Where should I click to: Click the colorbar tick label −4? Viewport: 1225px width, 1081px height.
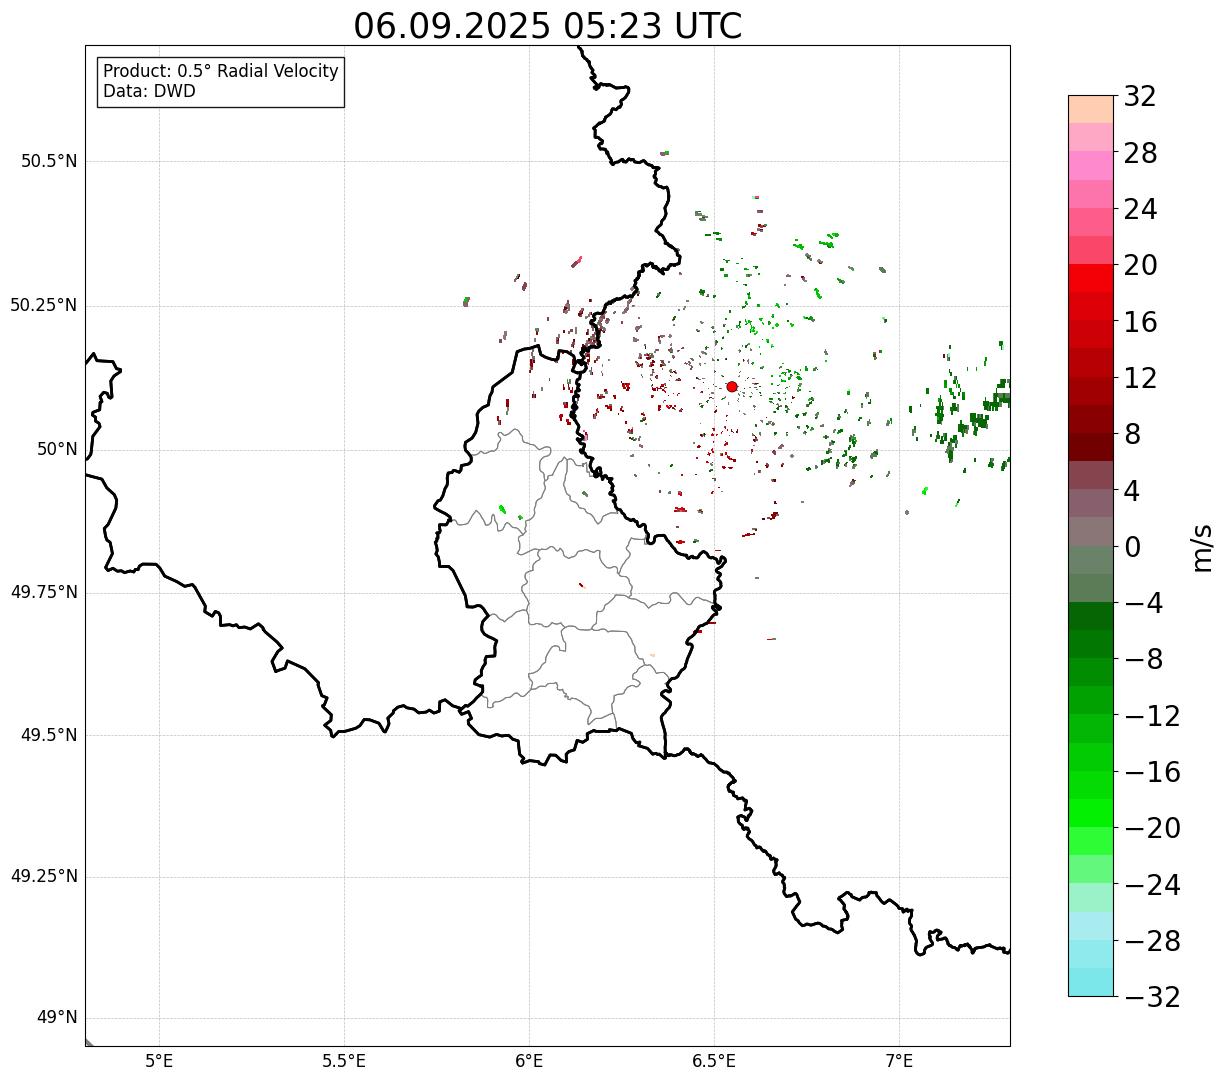pyautogui.click(x=1142, y=603)
